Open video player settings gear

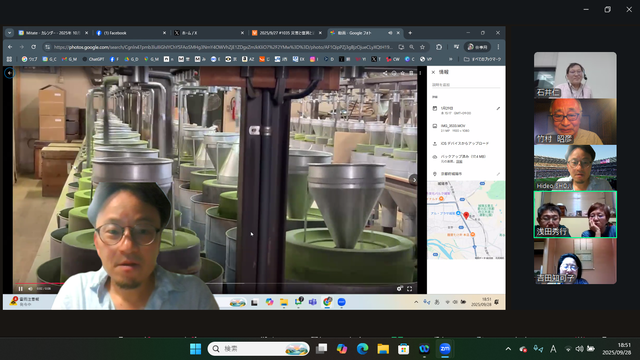(399, 289)
